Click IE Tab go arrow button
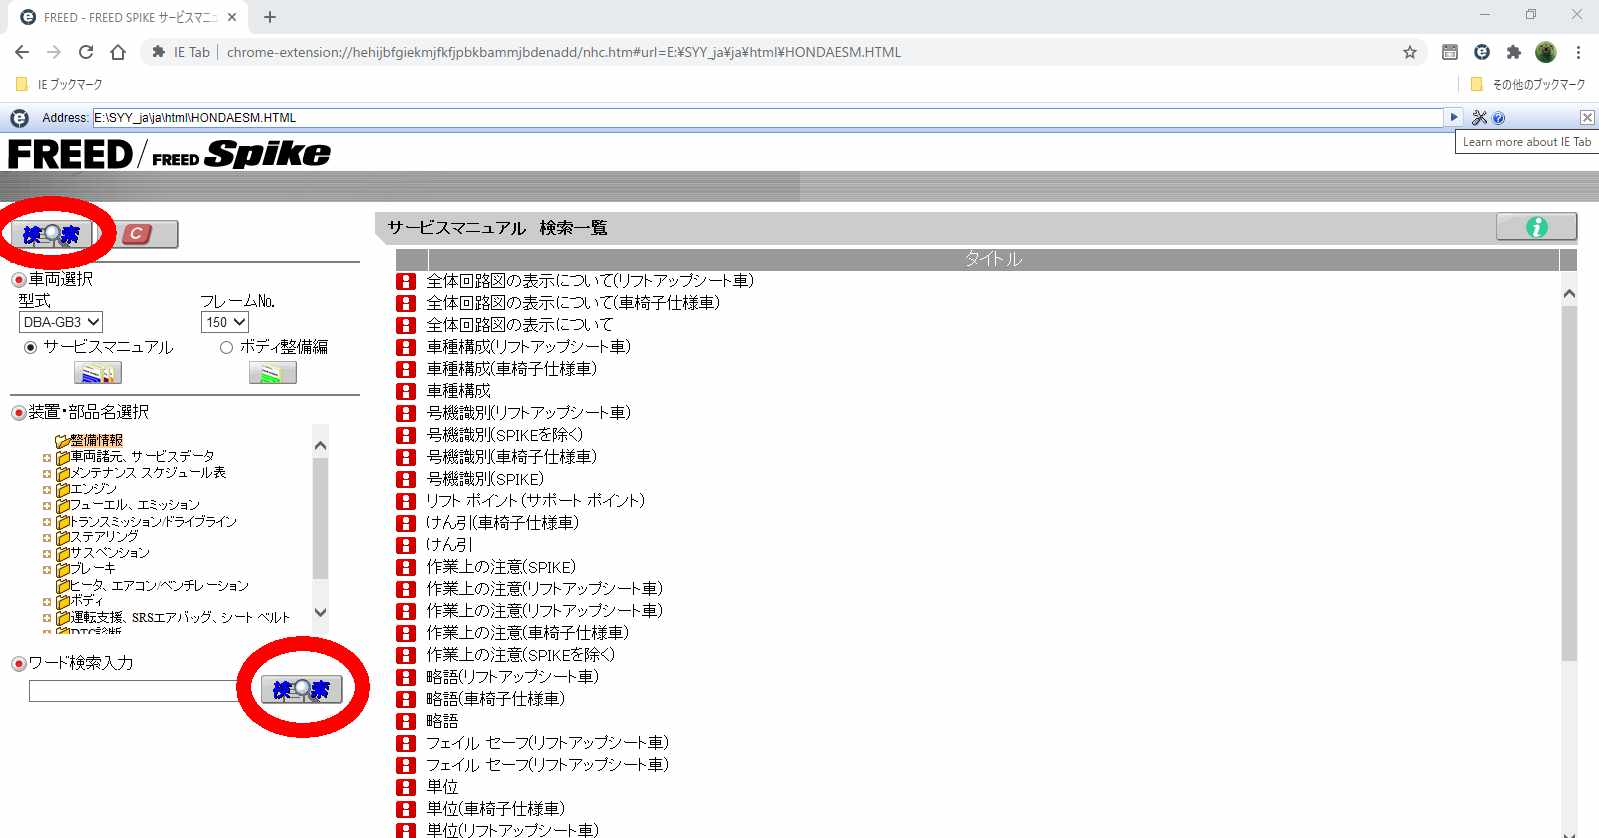 (x=1454, y=117)
